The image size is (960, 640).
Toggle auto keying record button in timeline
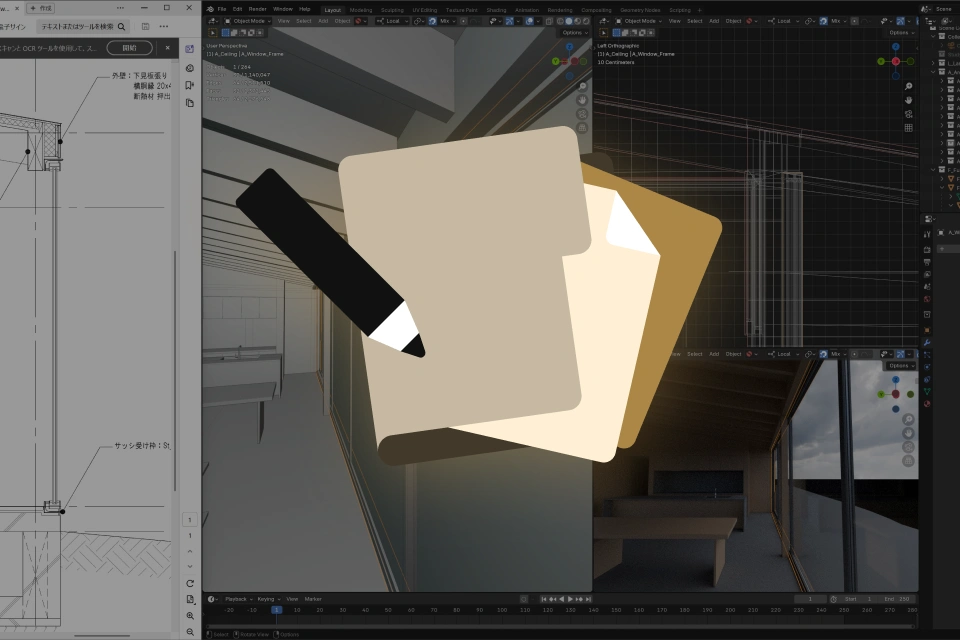click(523, 599)
